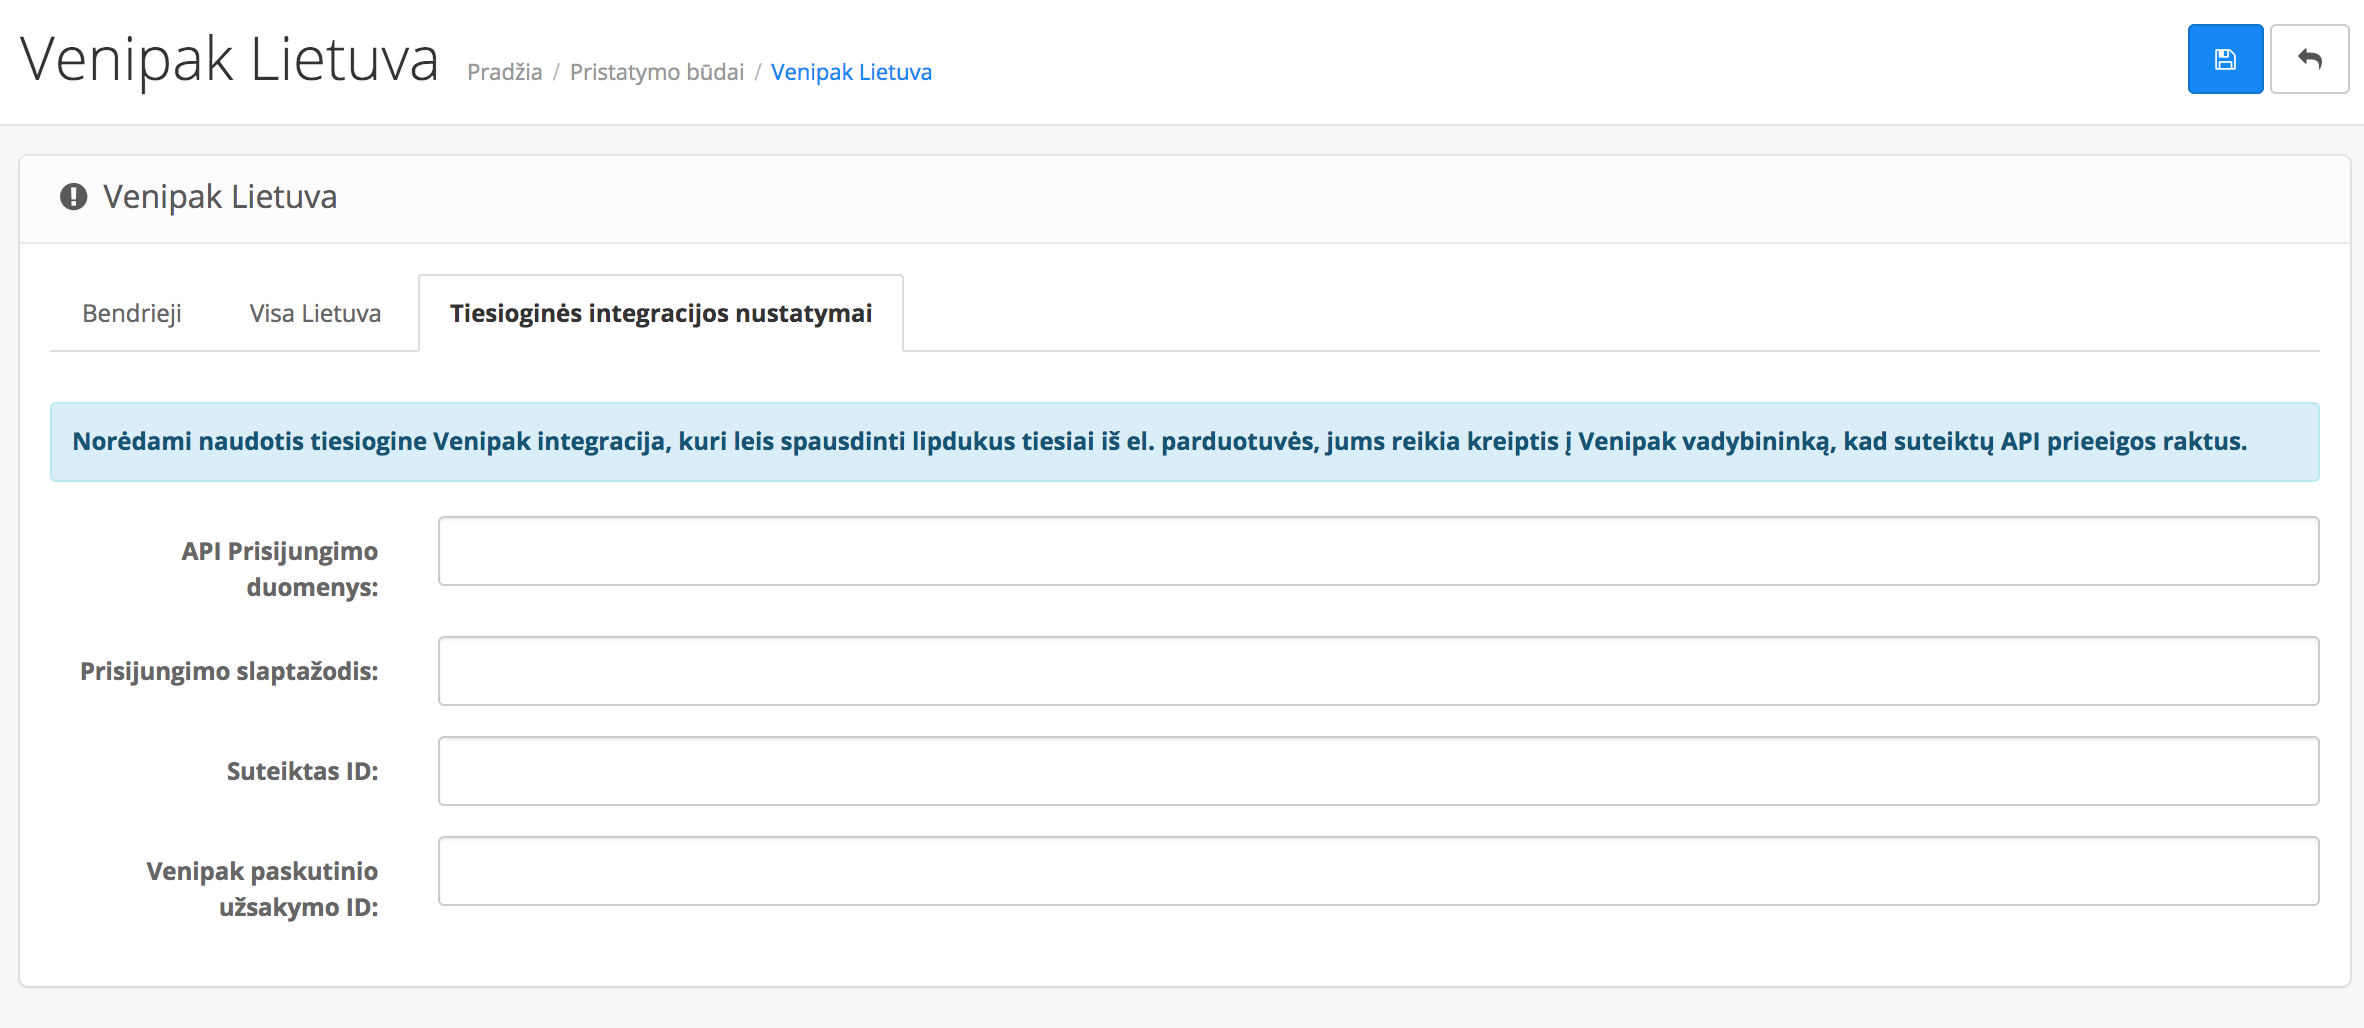Click the 'Prisijungimo slaptažodis:' label

tap(229, 671)
